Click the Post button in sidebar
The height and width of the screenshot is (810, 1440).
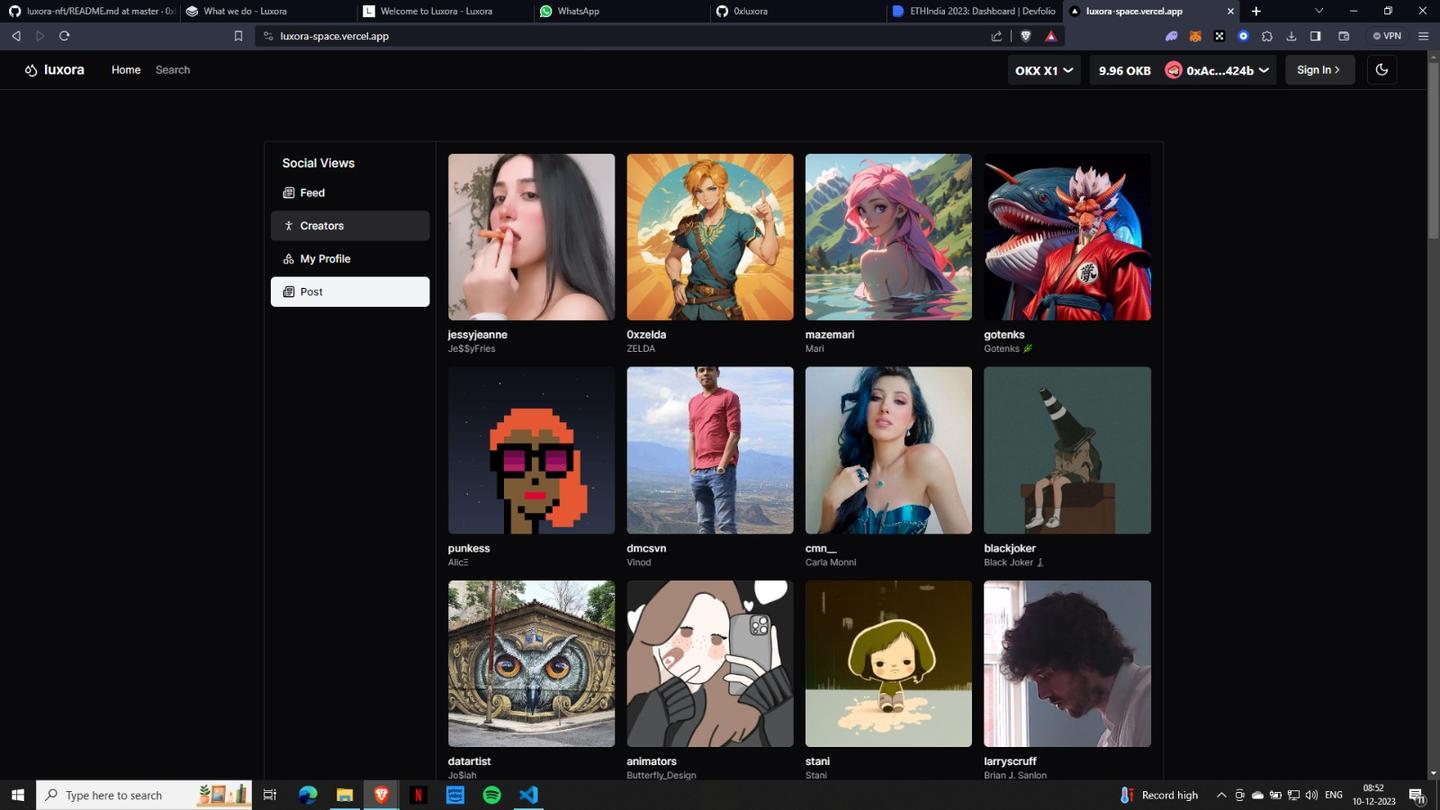point(350,292)
